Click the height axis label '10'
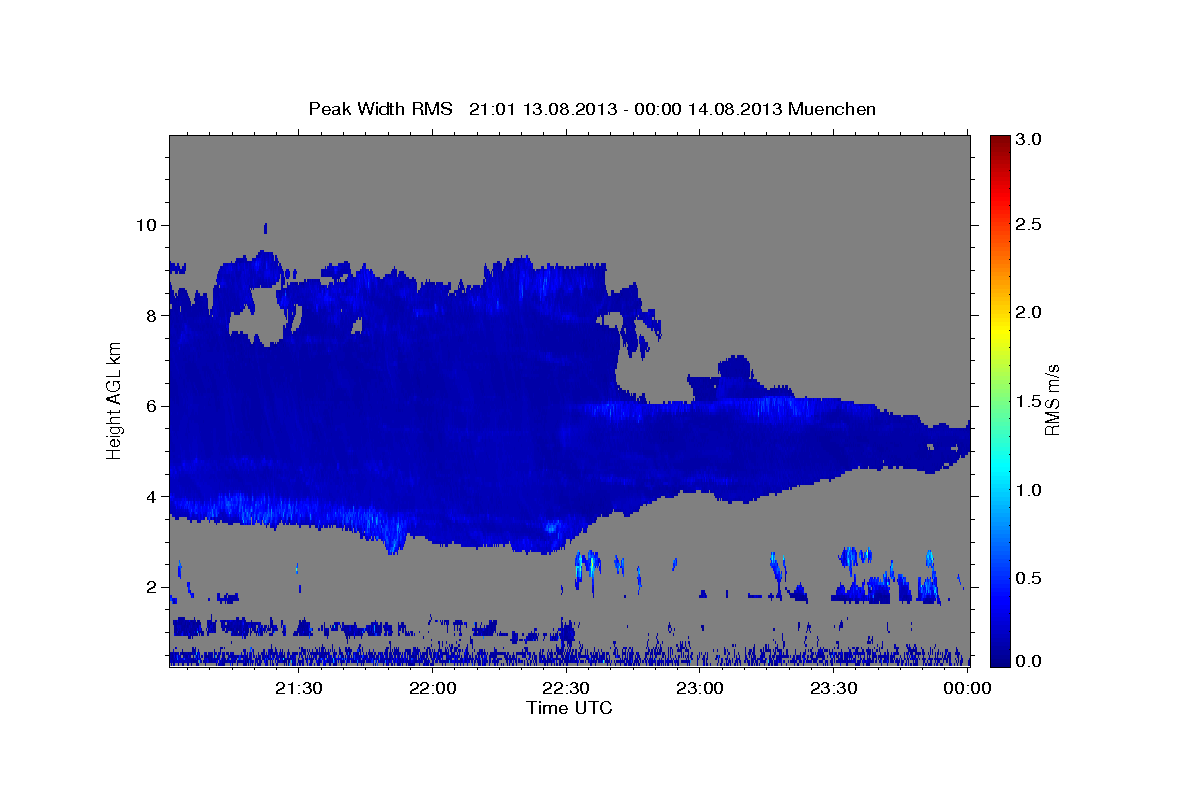Image resolution: width=1200 pixels, height=800 pixels. [146, 225]
